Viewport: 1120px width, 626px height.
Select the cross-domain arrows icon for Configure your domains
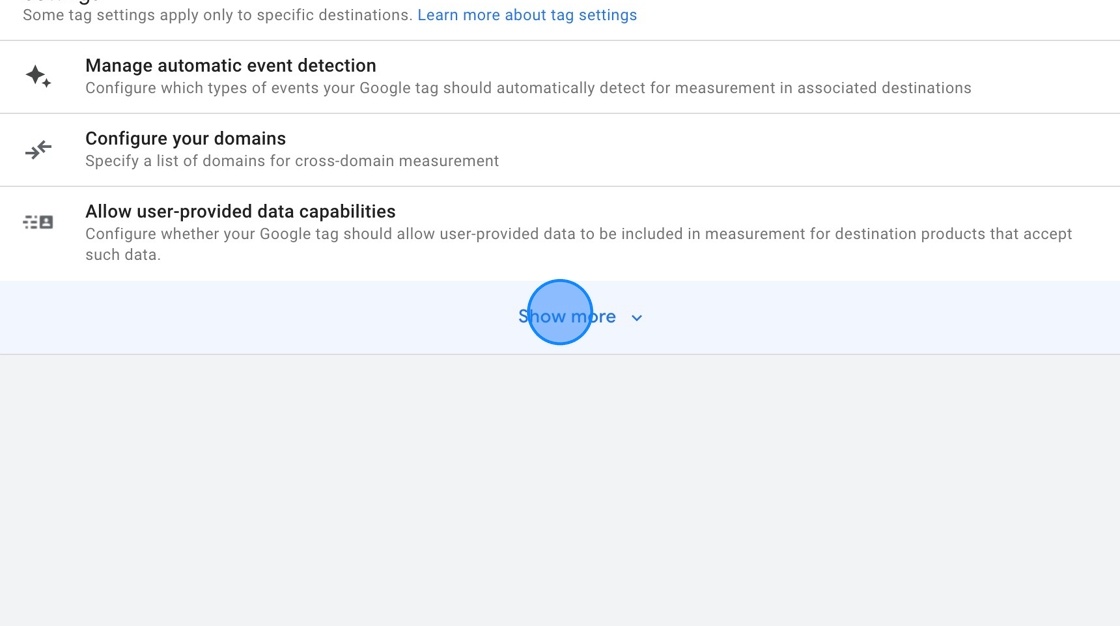[38, 149]
